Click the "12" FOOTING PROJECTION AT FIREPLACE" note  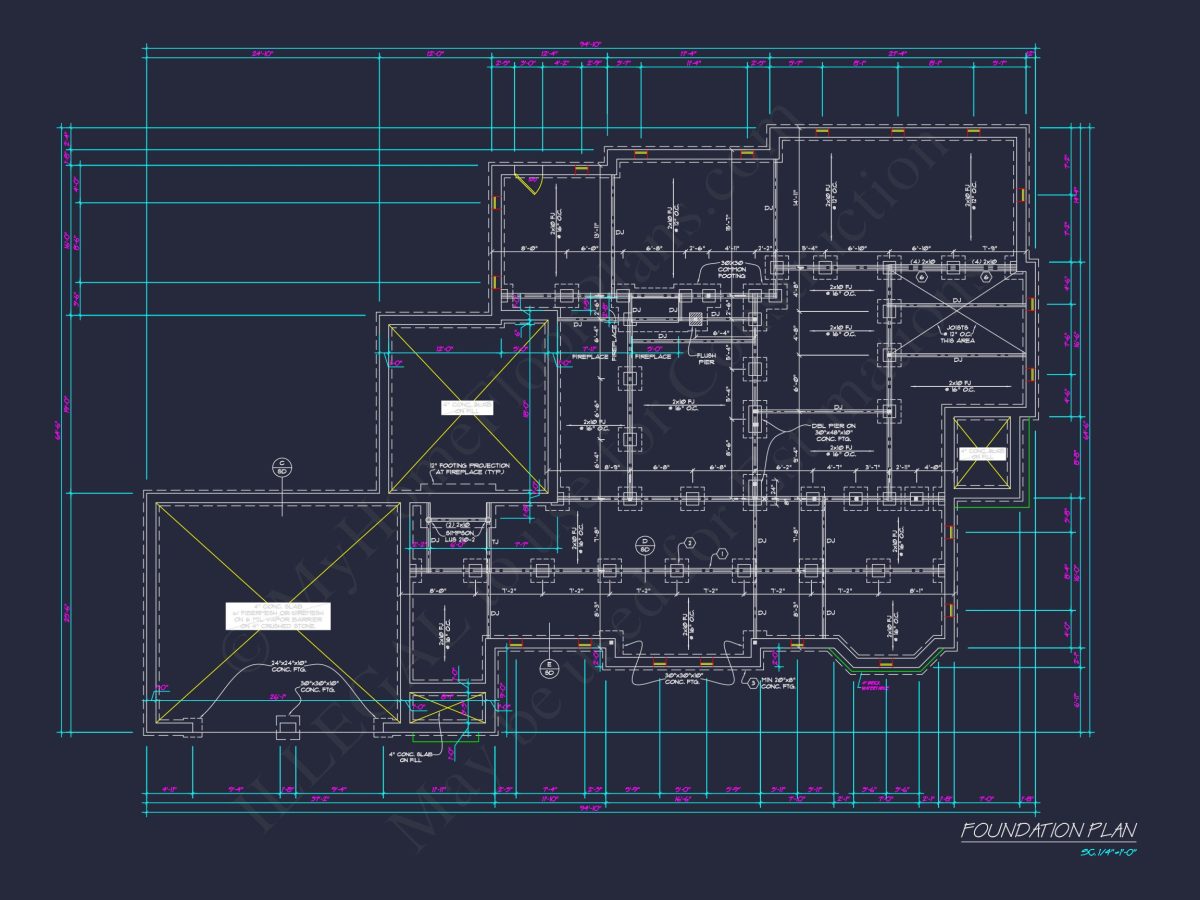pyautogui.click(x=472, y=468)
